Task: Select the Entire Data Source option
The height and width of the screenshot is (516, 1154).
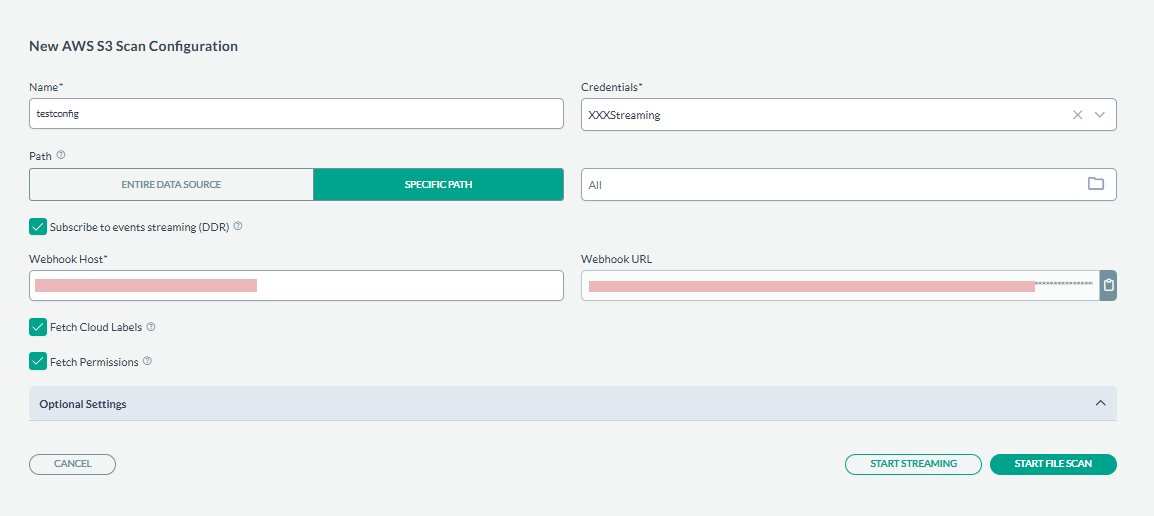Action: tap(171, 185)
